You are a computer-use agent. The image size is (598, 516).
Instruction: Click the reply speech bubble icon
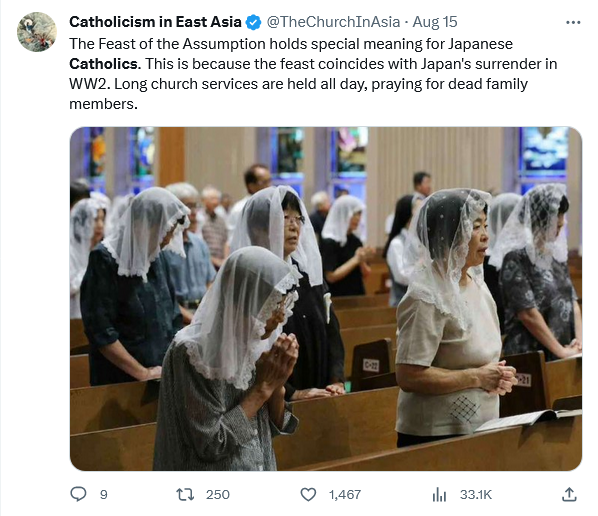[79, 494]
